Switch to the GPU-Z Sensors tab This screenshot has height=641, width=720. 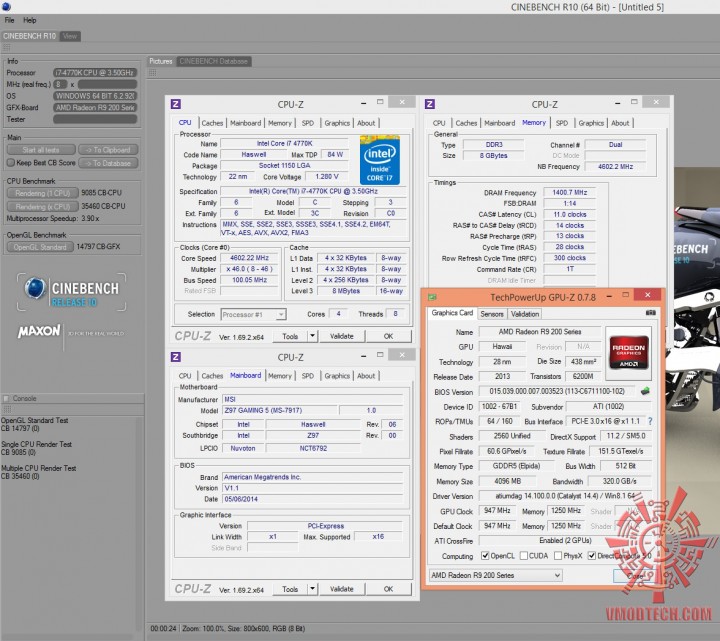tap(492, 314)
